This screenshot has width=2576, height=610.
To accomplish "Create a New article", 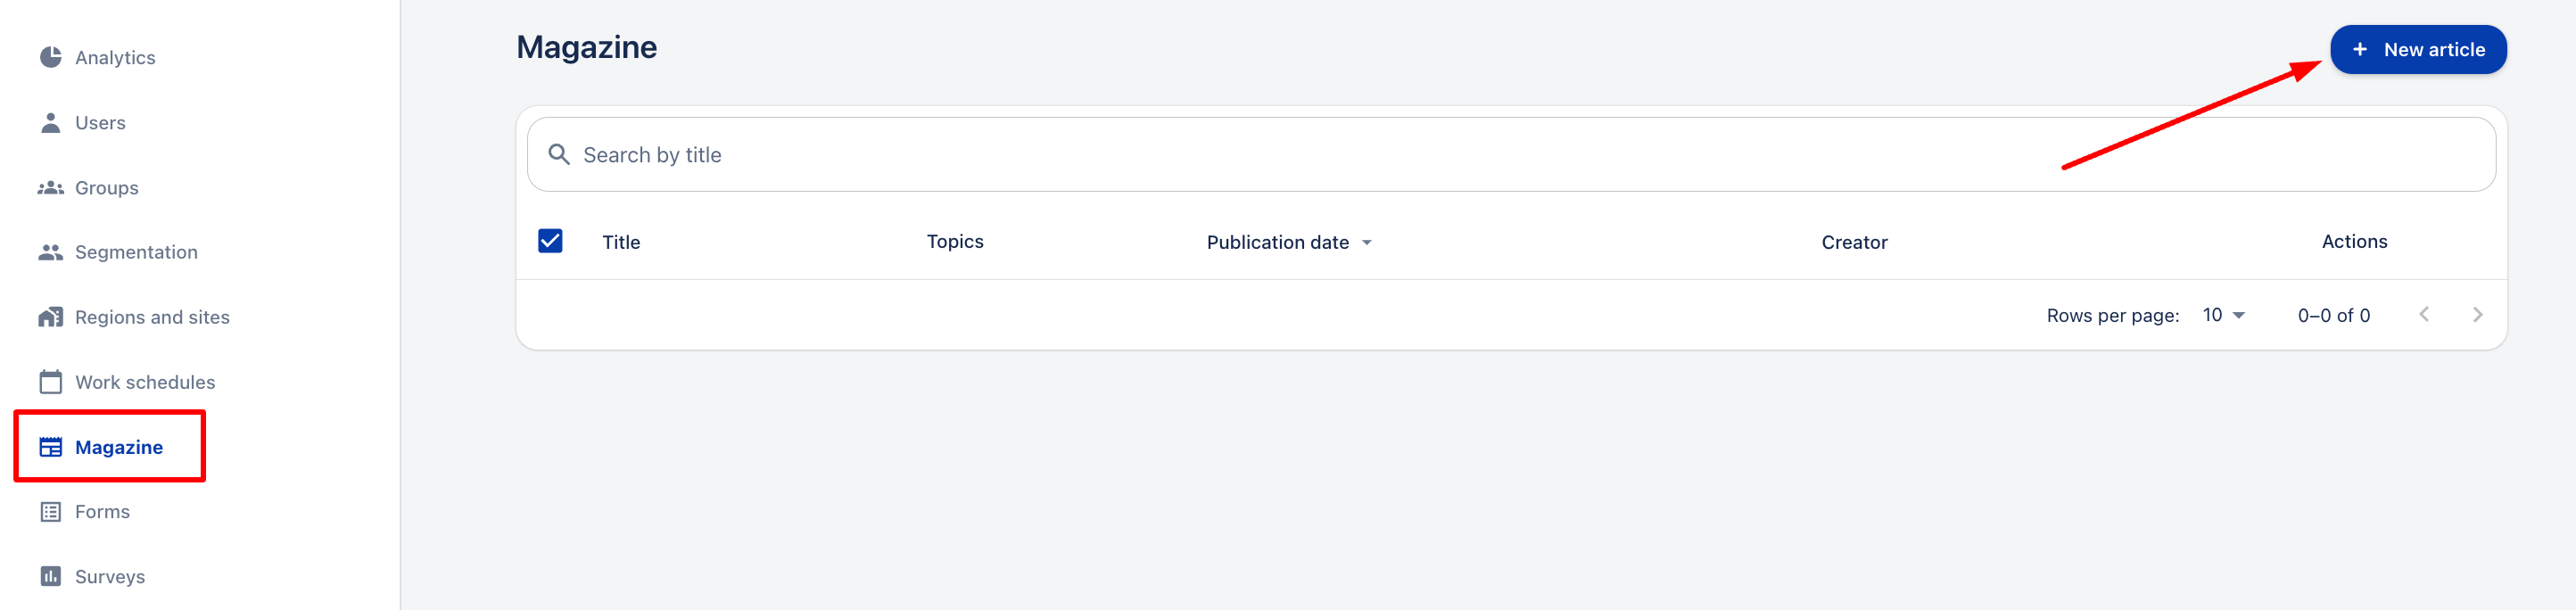I will coord(2417,50).
